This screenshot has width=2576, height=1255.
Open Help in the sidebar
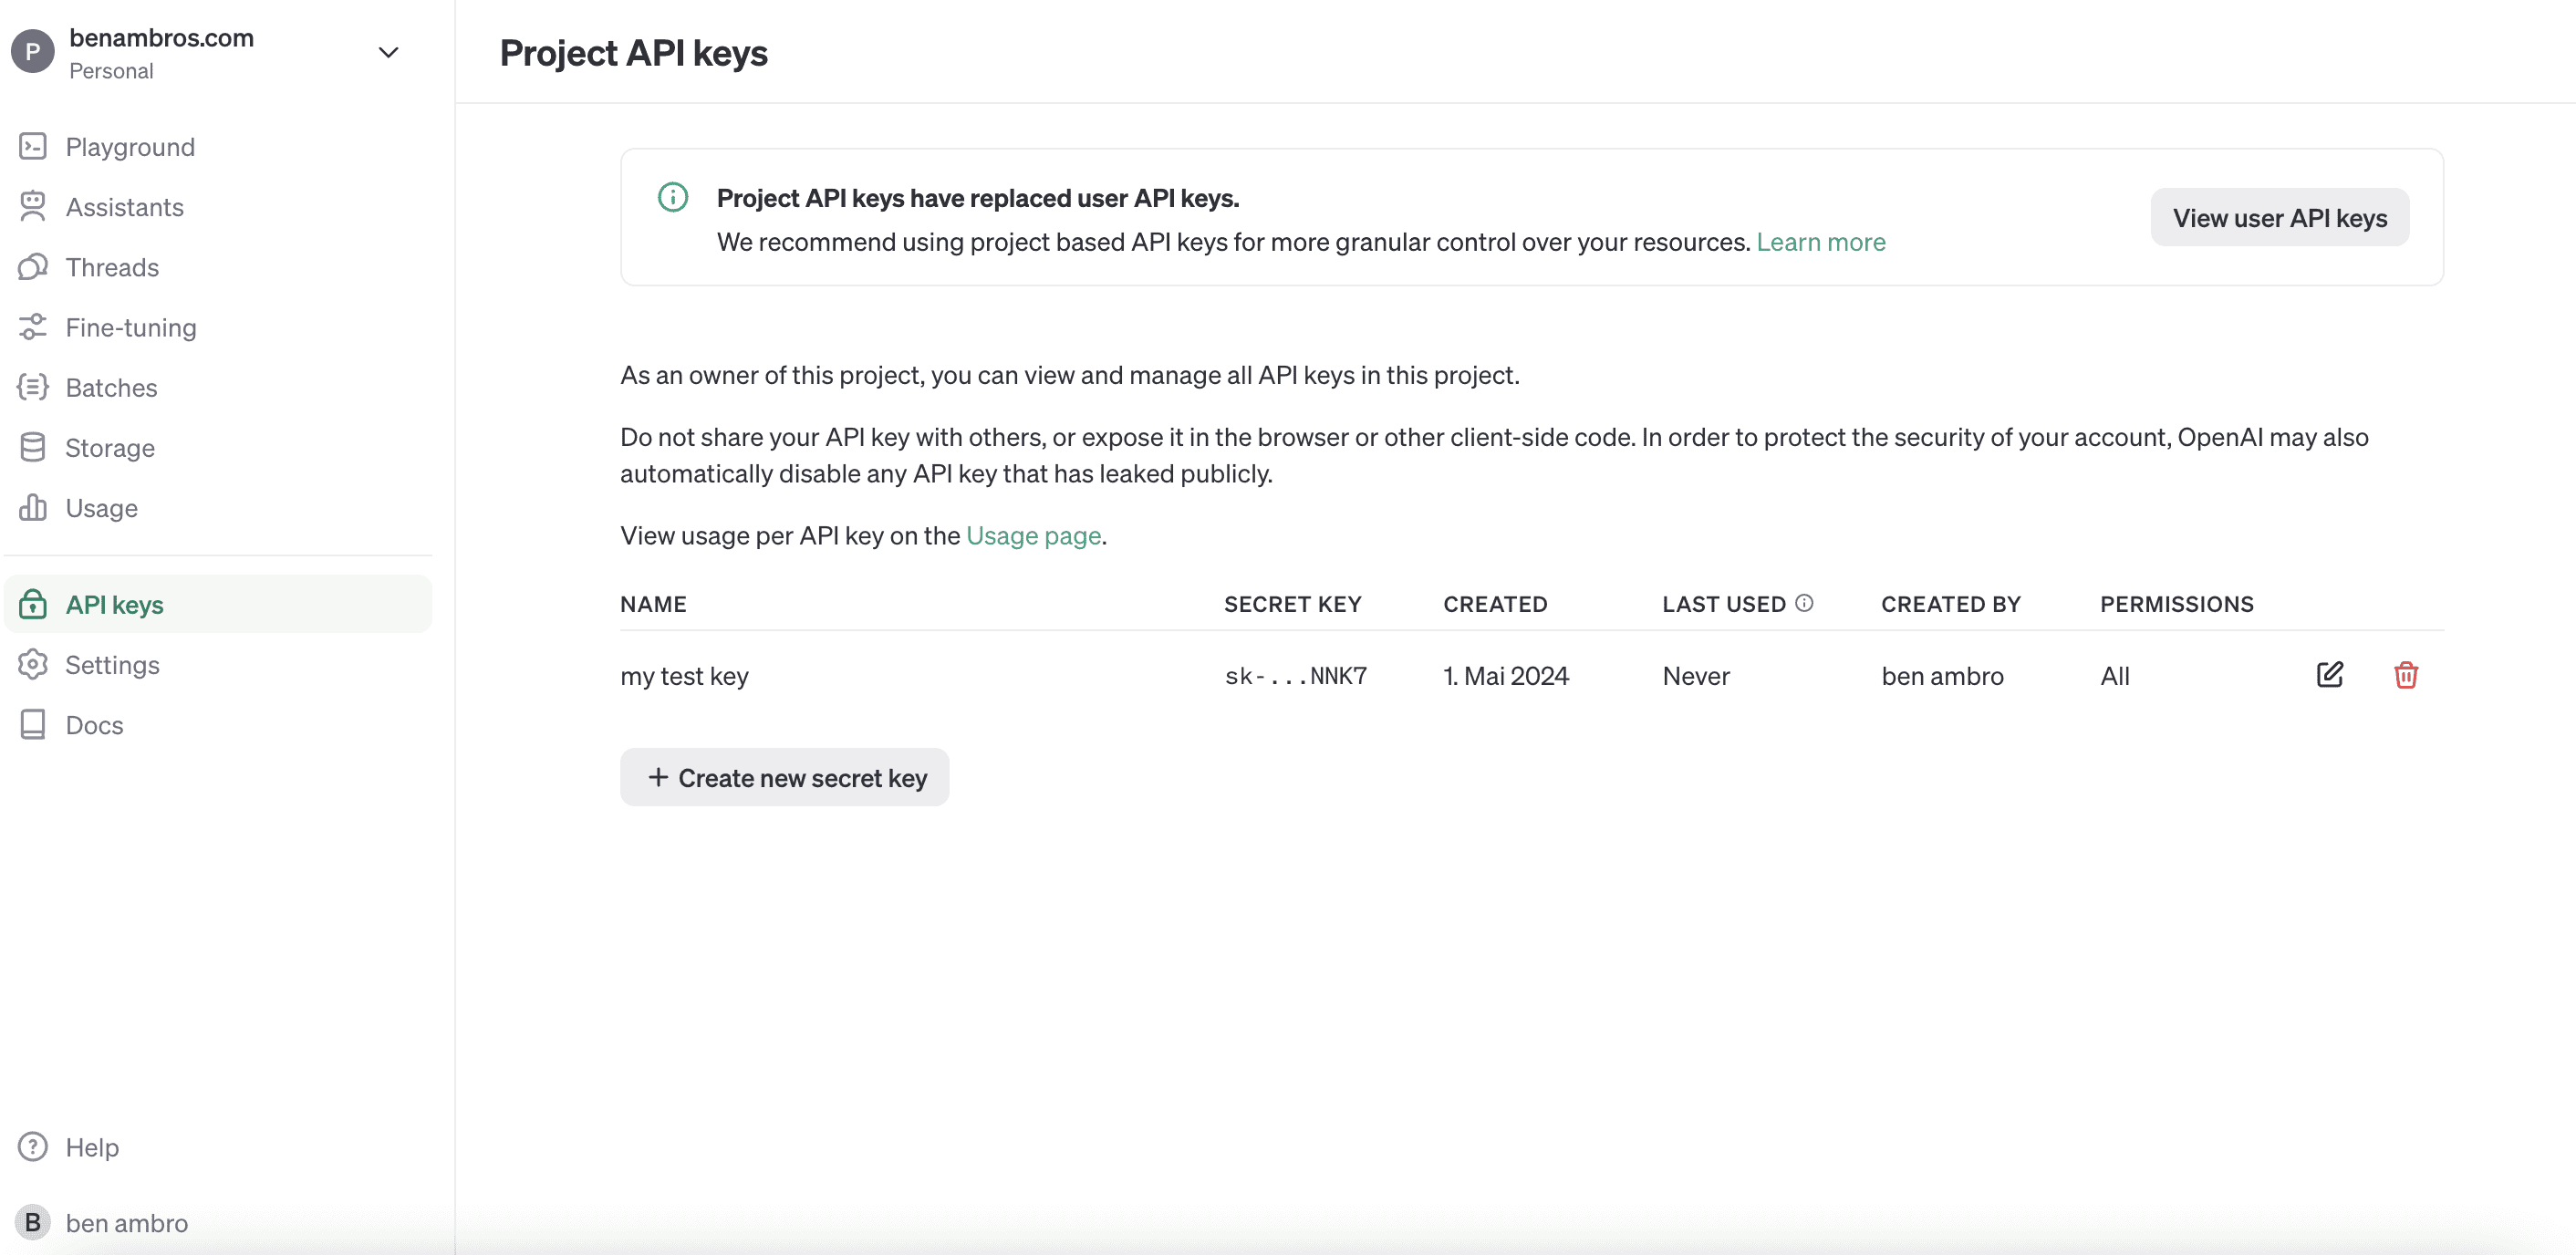coord(218,1146)
